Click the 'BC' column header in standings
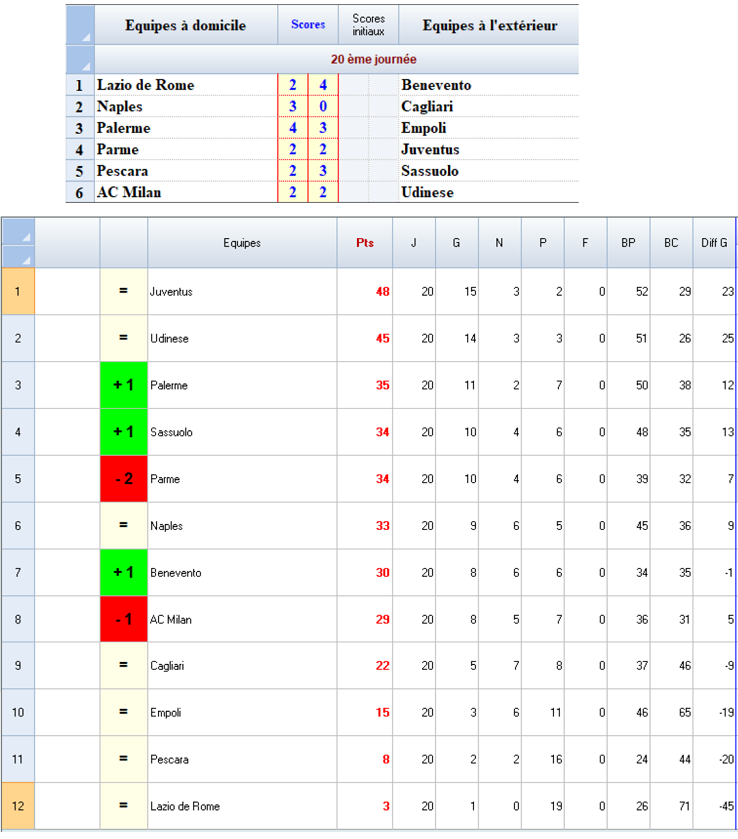The width and height of the screenshot is (738, 839). 671,242
